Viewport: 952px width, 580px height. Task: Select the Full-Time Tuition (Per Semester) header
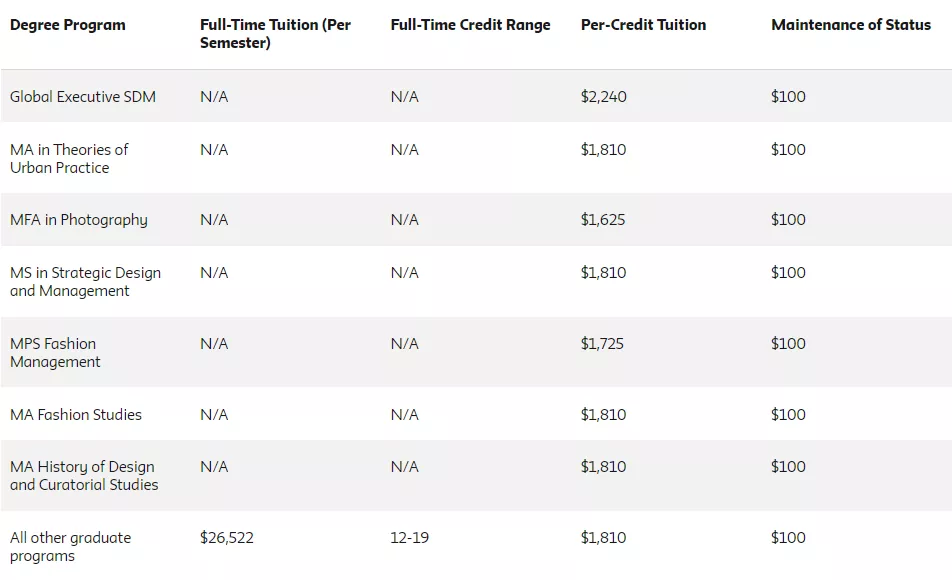point(275,33)
